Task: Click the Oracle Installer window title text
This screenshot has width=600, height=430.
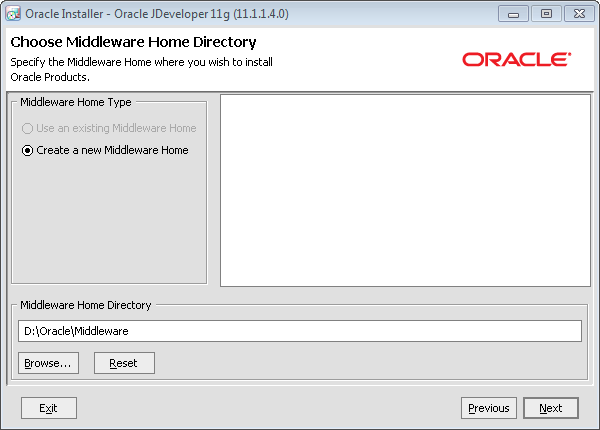Action: tap(157, 14)
